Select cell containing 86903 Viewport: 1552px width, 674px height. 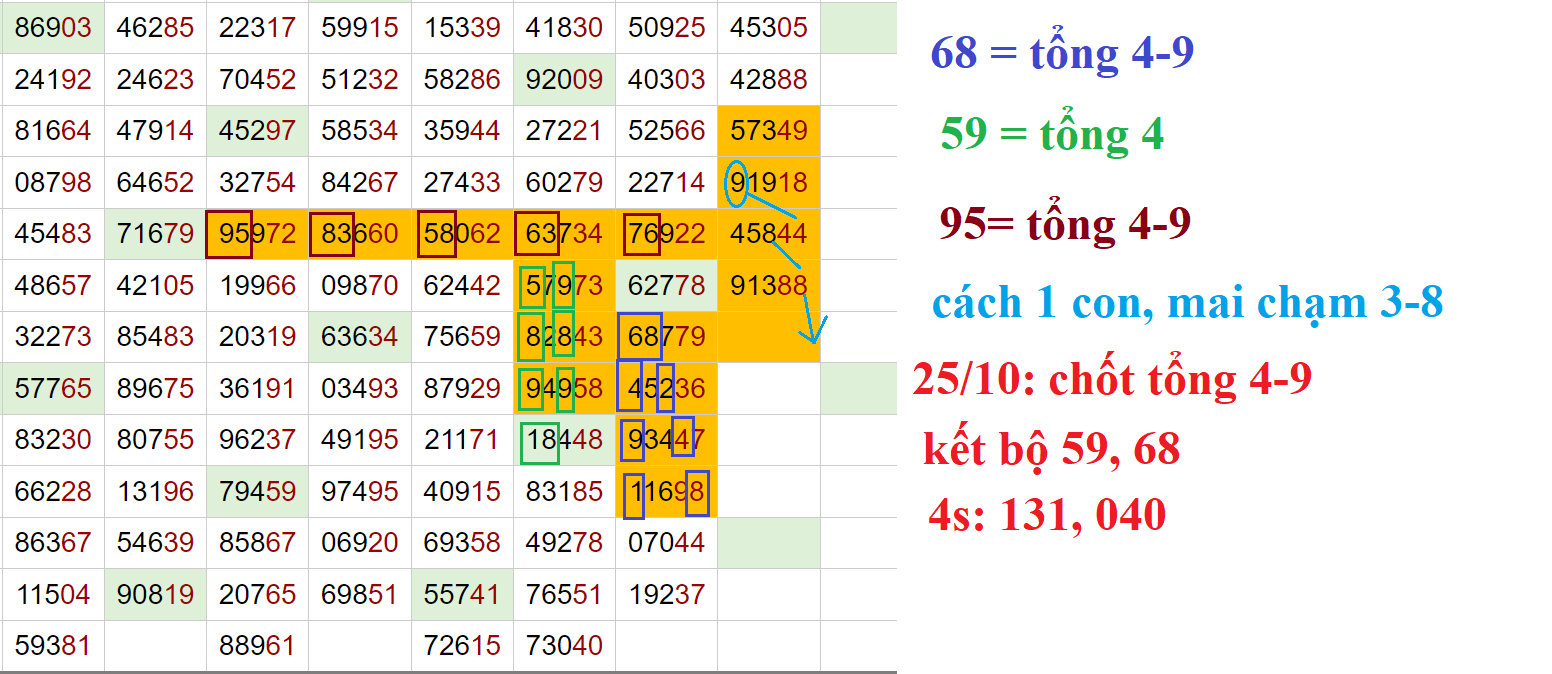(x=53, y=28)
